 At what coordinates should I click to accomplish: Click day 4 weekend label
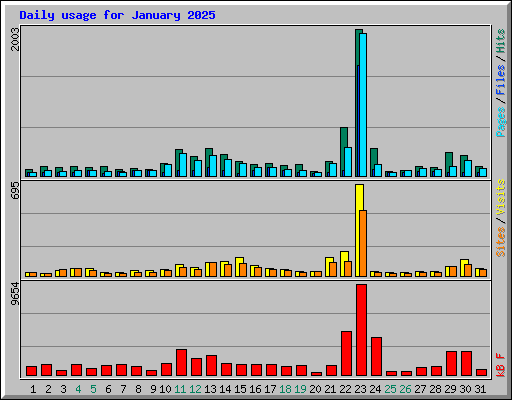[x=78, y=389]
